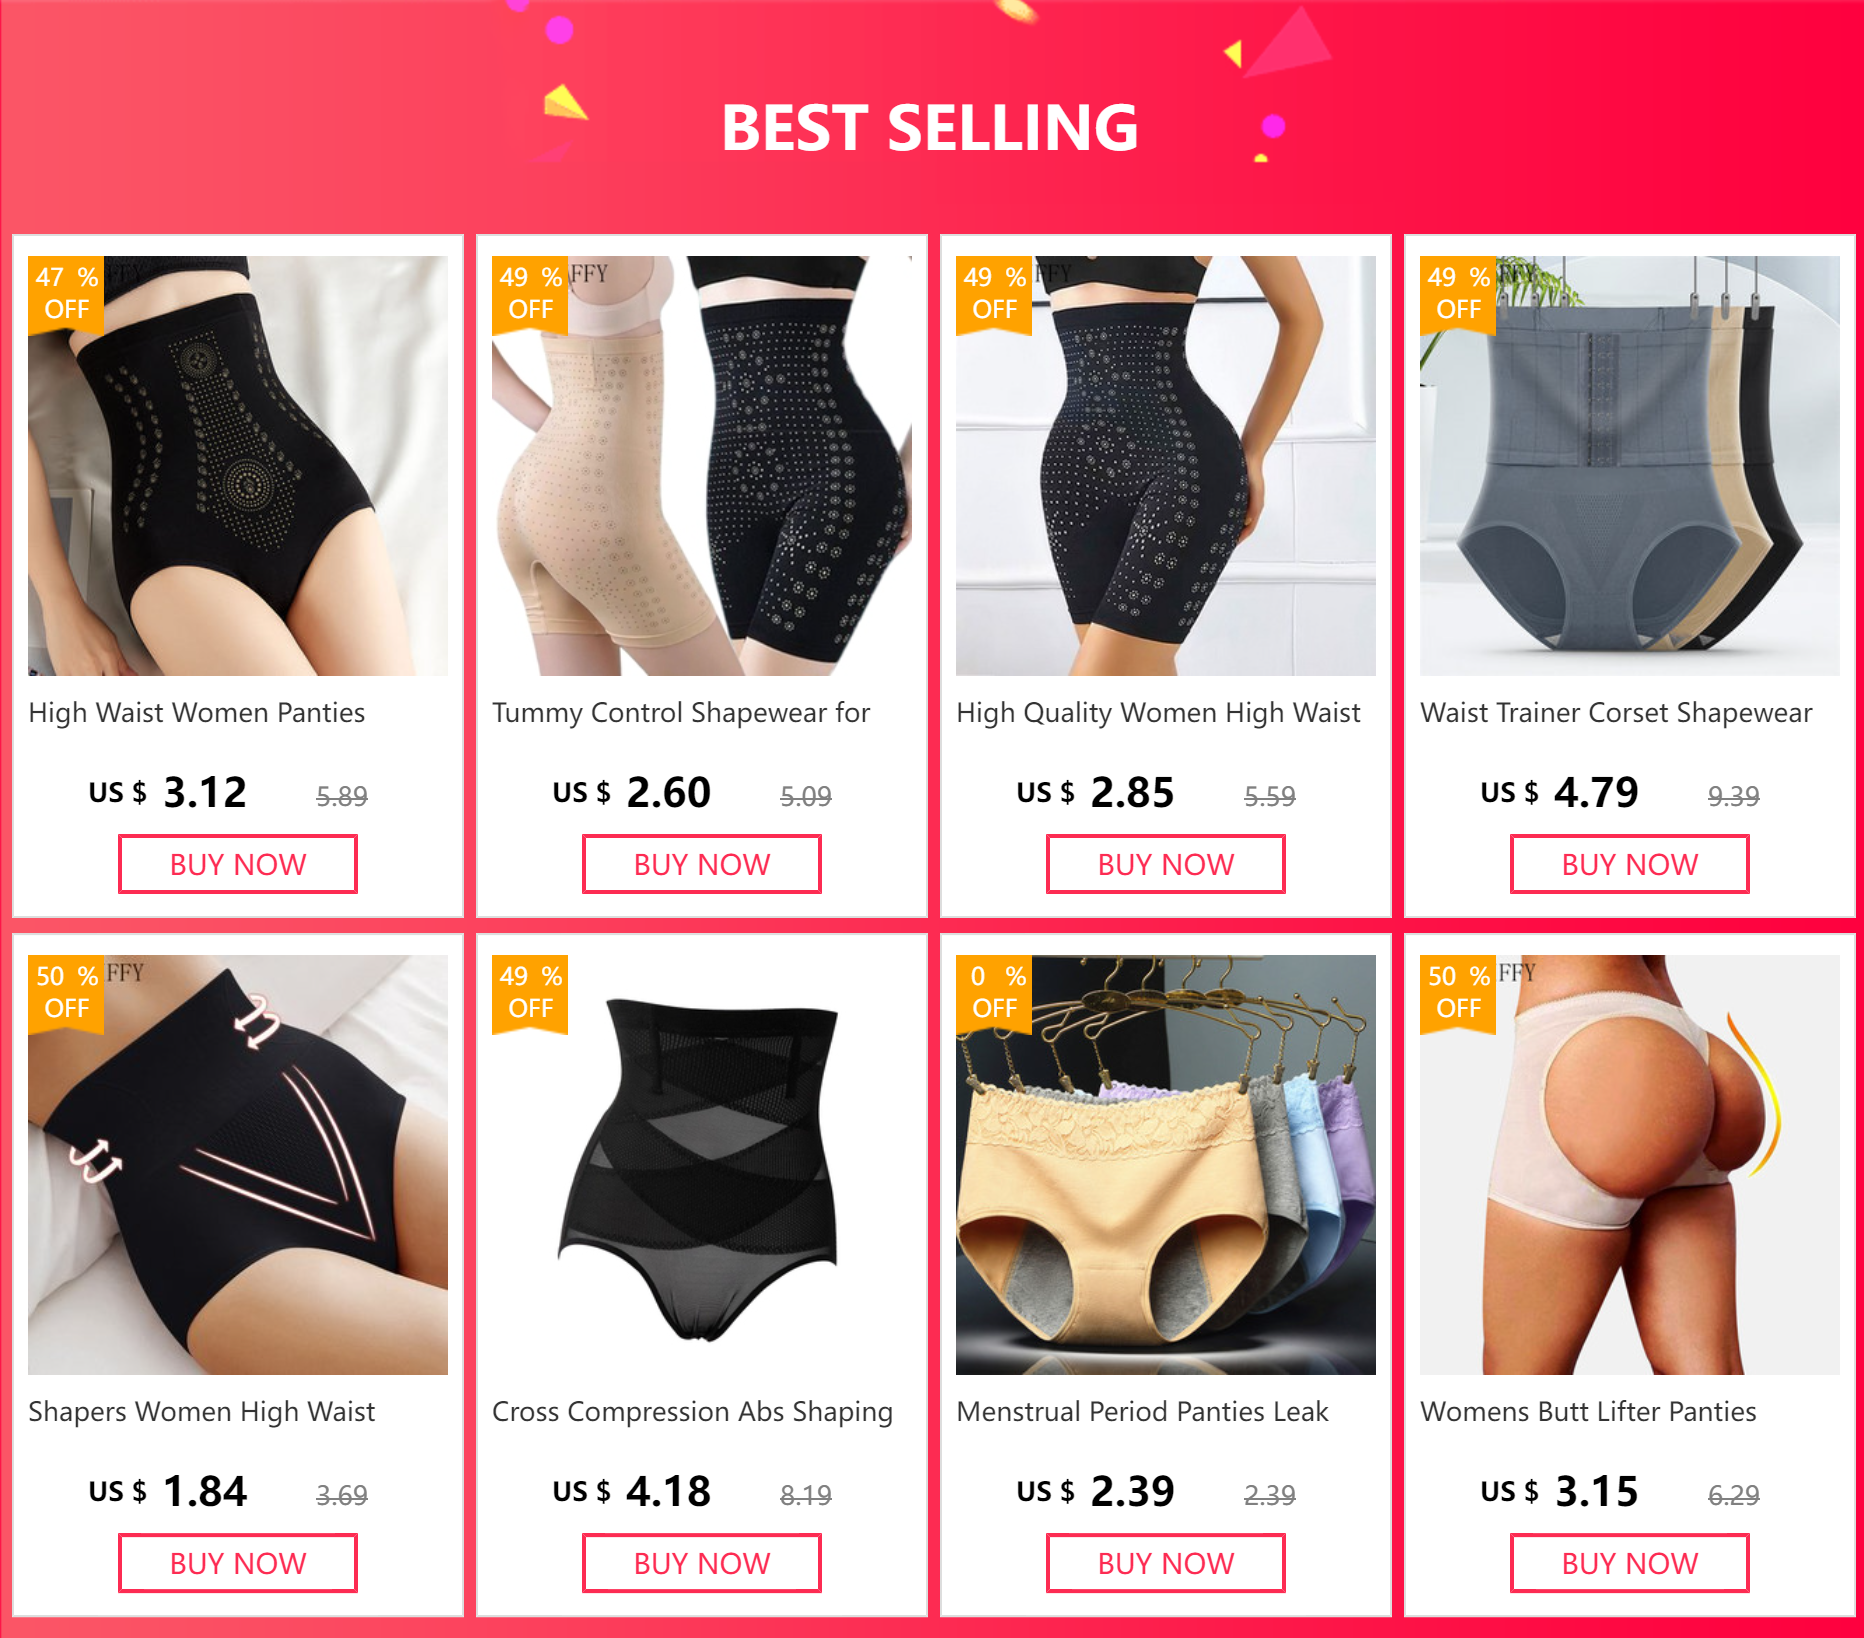
Task: Click the US $ 2.60 price text
Action: [x=632, y=793]
